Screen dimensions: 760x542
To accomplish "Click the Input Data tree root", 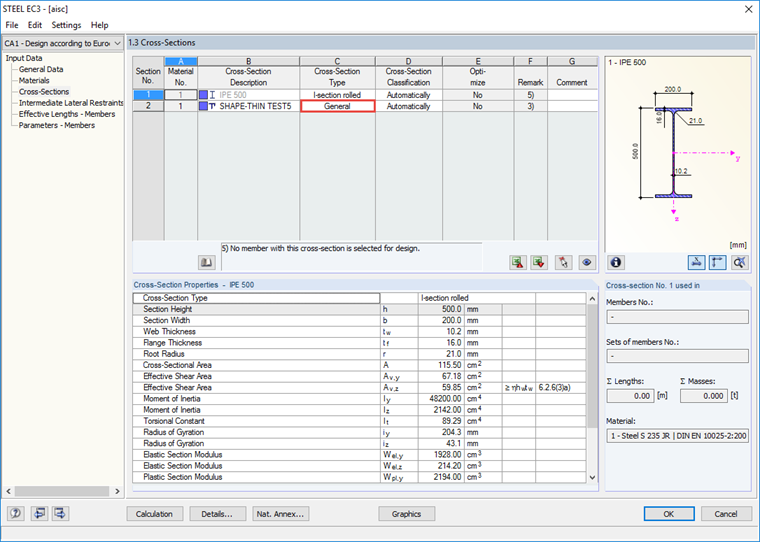I will point(24,58).
